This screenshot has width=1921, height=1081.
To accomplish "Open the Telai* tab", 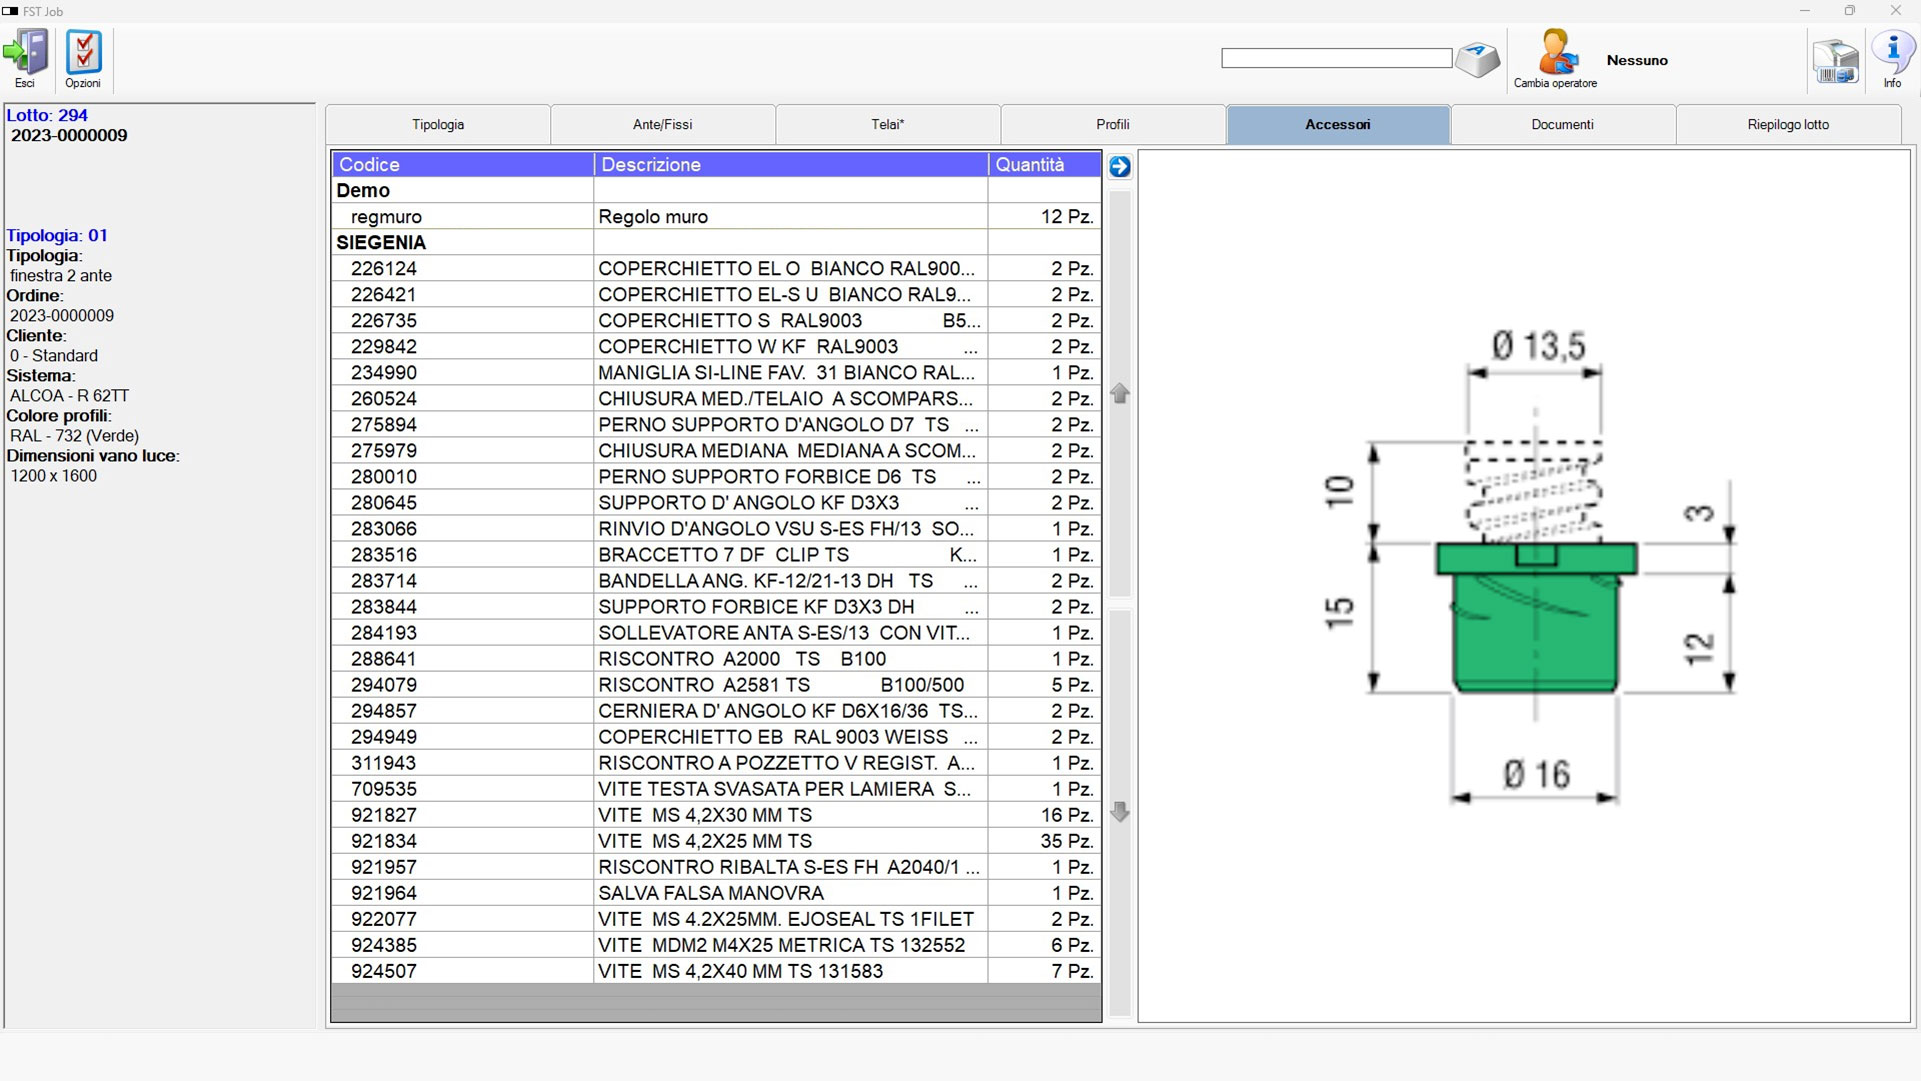I will coord(888,125).
